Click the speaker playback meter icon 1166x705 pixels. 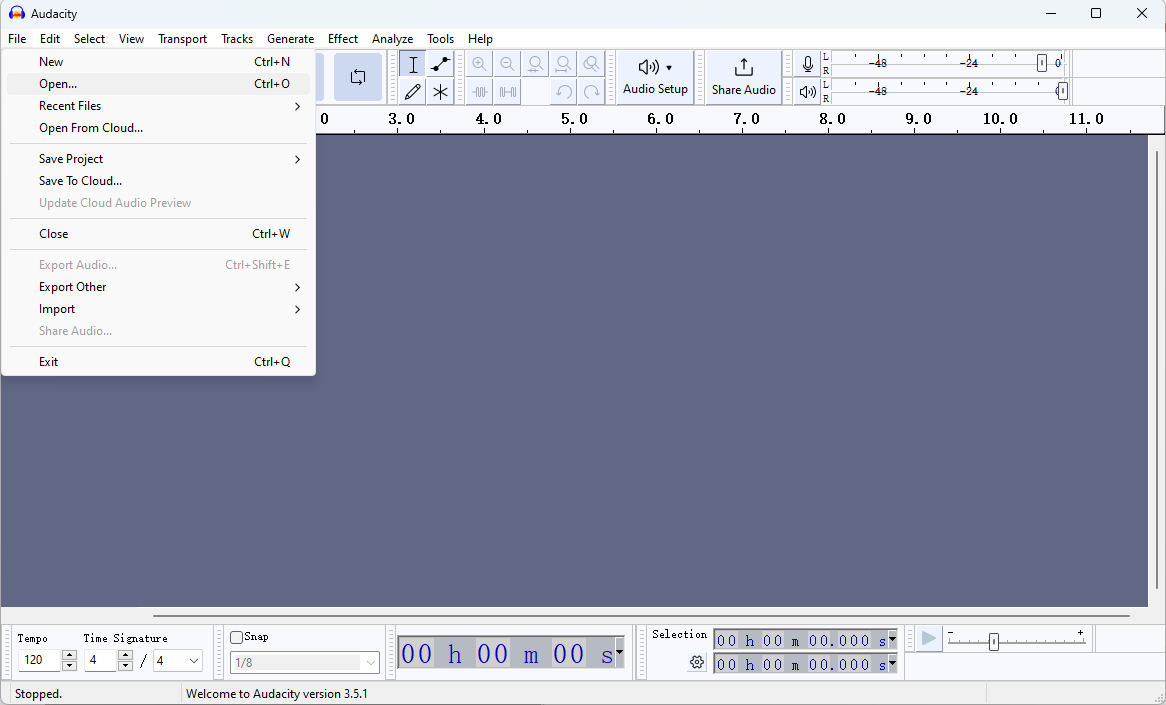(x=808, y=92)
